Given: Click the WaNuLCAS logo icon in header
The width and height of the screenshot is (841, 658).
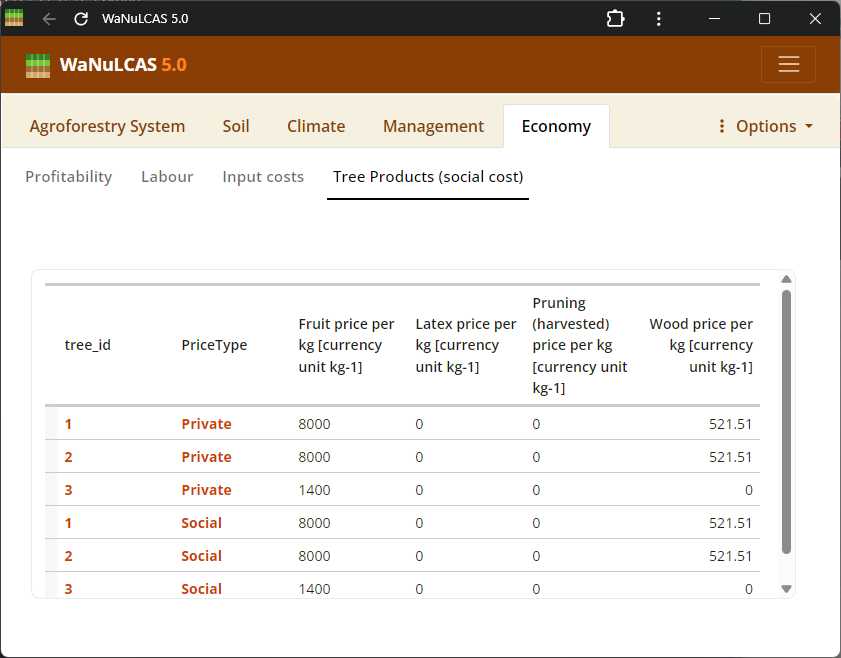Looking at the screenshot, I should coord(38,65).
